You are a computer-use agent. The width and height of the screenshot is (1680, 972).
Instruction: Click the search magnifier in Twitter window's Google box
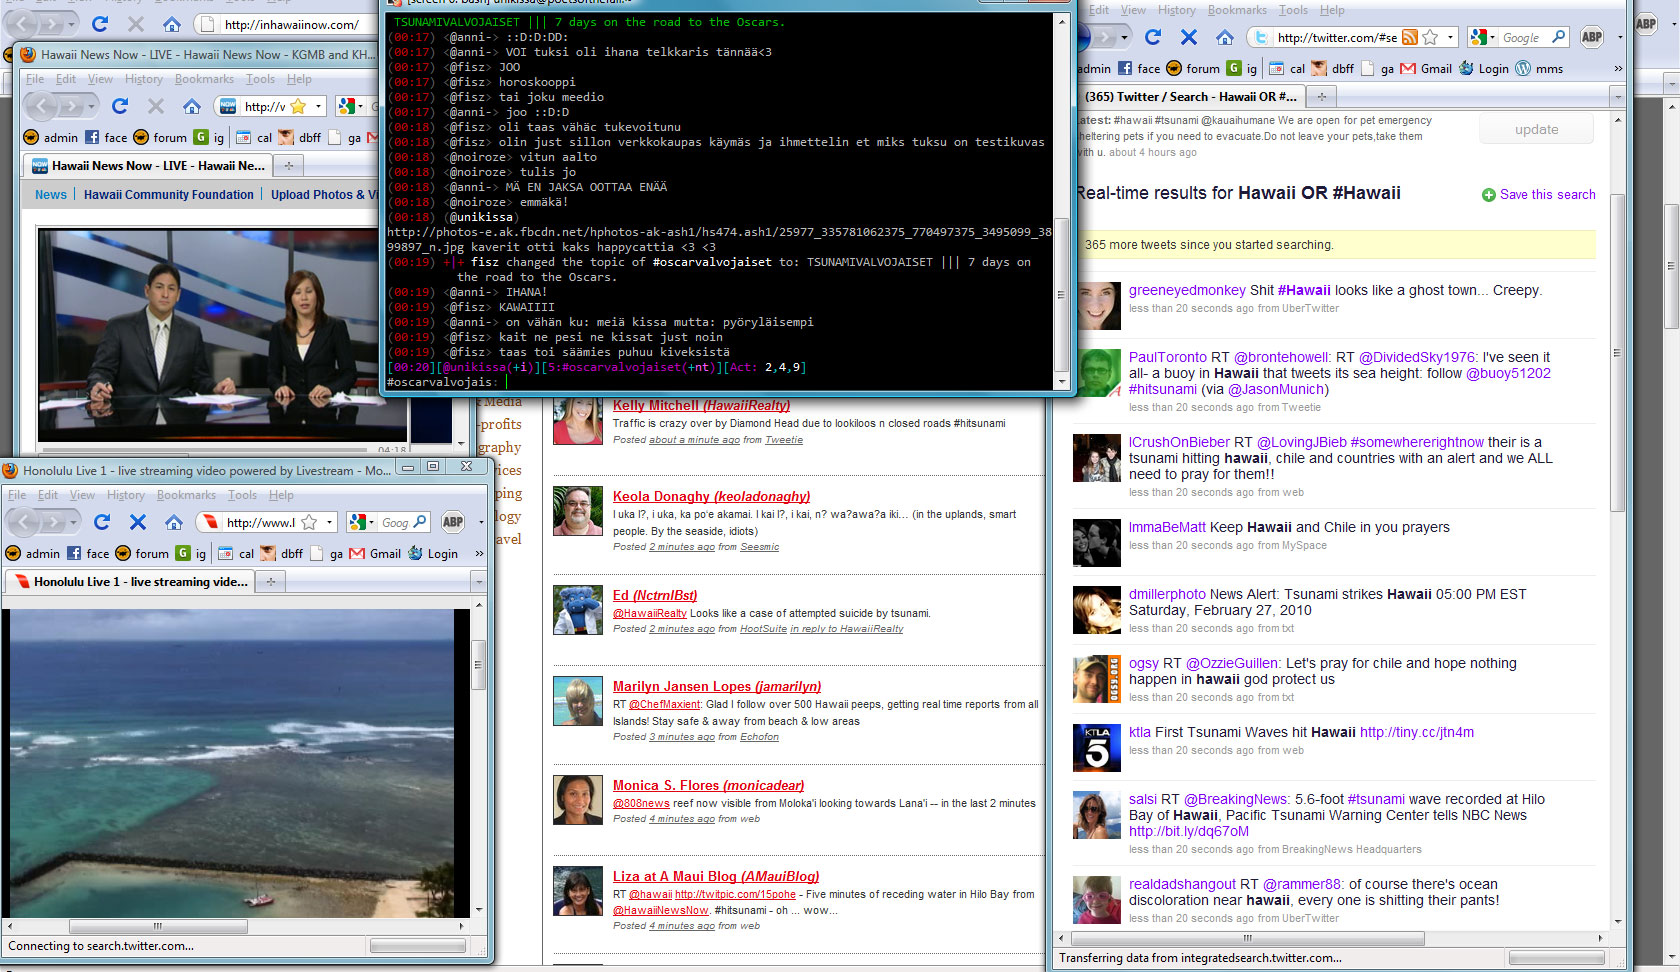click(x=1558, y=37)
